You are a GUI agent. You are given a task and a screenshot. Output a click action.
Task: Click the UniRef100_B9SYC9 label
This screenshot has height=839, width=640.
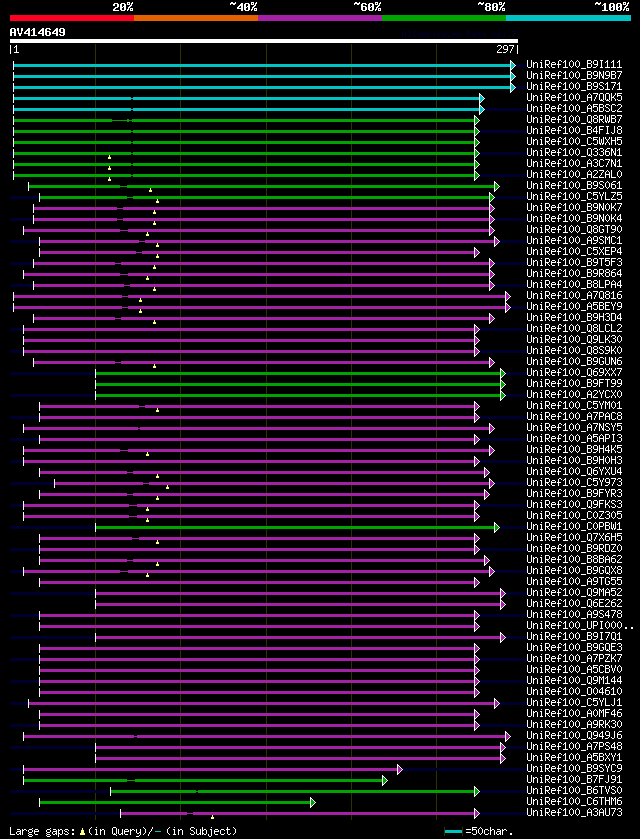tap(574, 769)
